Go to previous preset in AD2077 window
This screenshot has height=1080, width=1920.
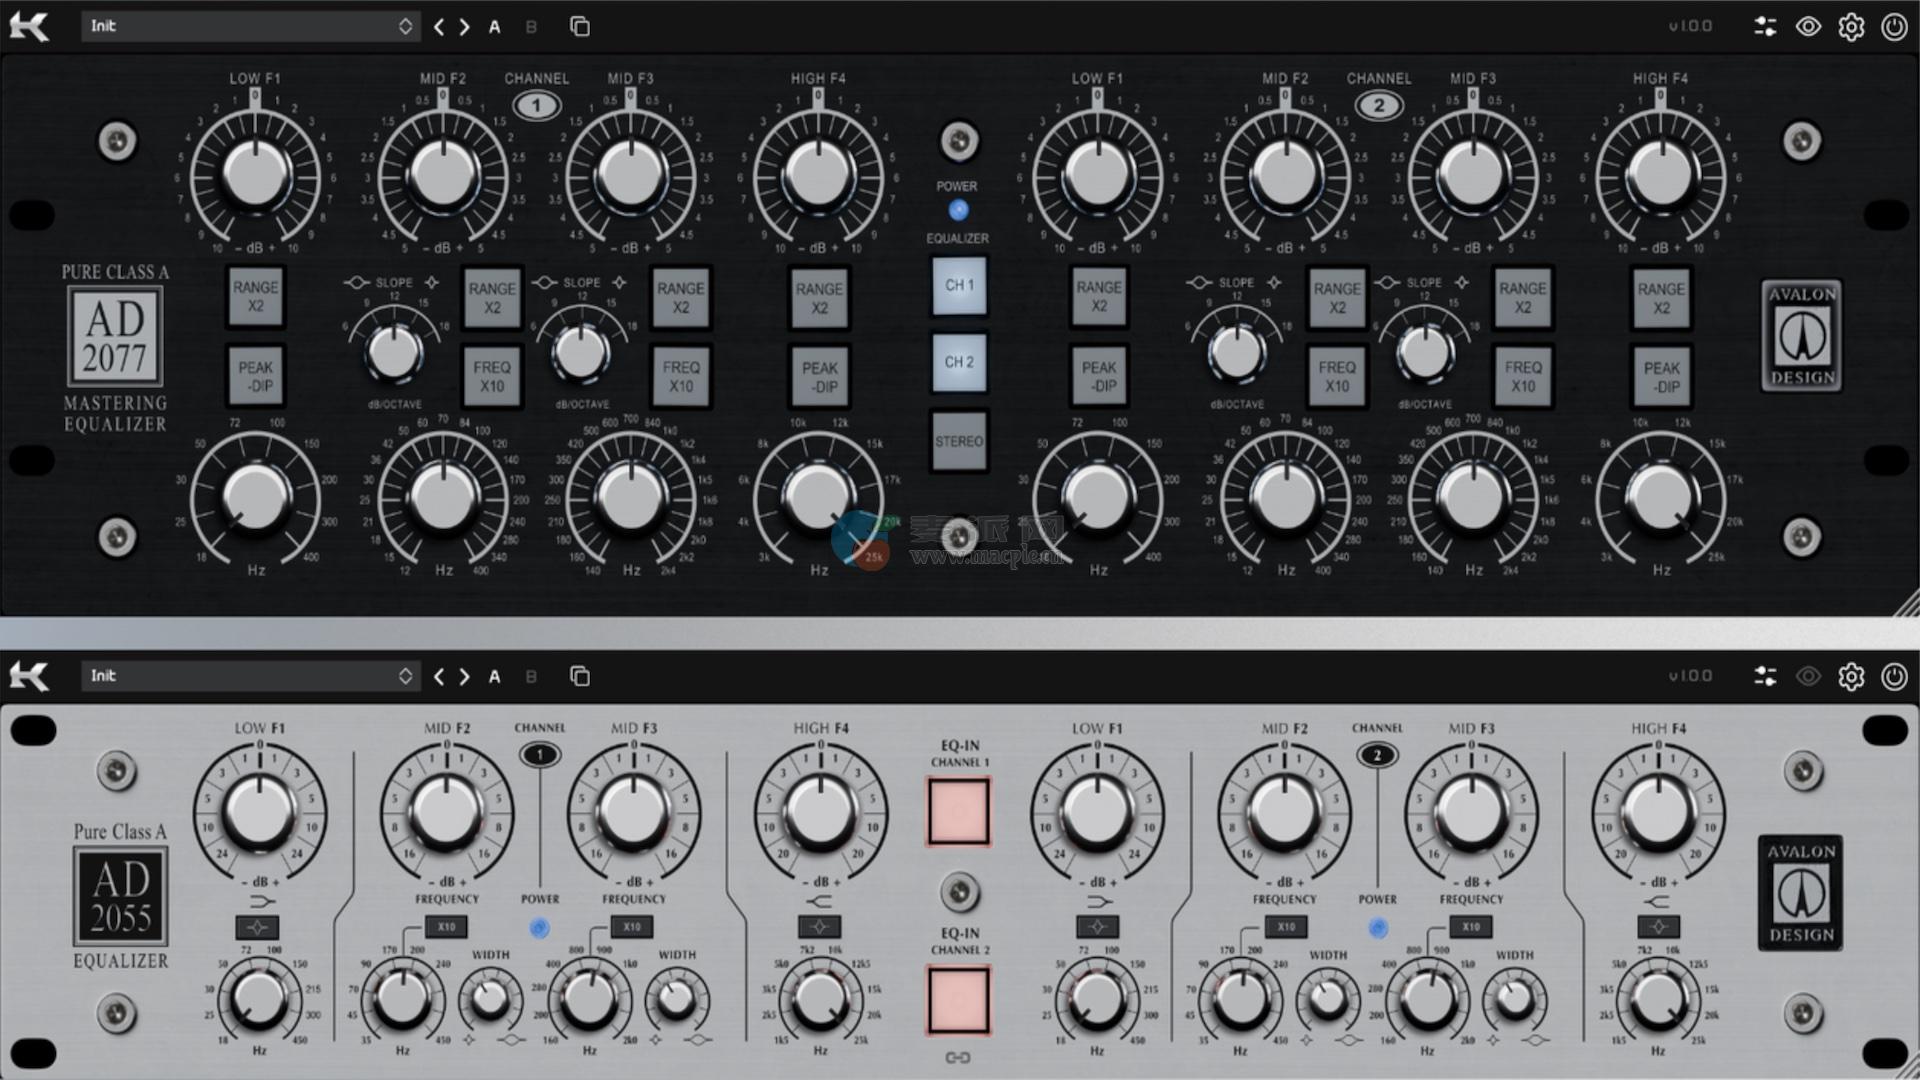pyautogui.click(x=439, y=27)
